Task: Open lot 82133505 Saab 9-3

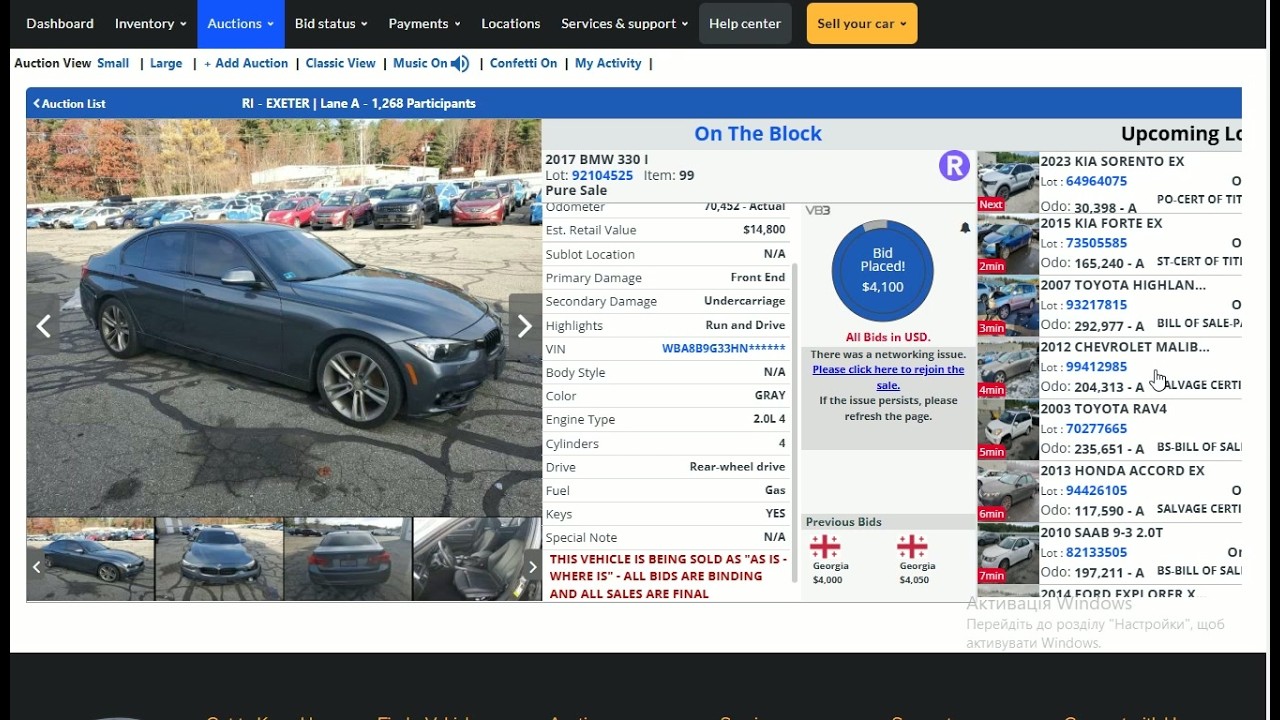Action: (1096, 553)
